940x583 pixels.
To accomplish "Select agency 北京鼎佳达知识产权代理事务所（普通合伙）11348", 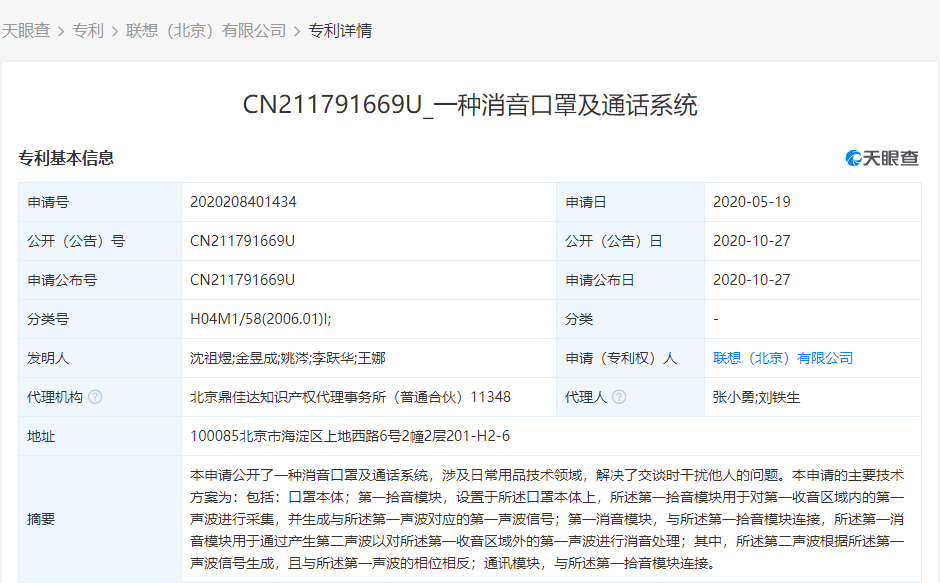I will [350, 397].
